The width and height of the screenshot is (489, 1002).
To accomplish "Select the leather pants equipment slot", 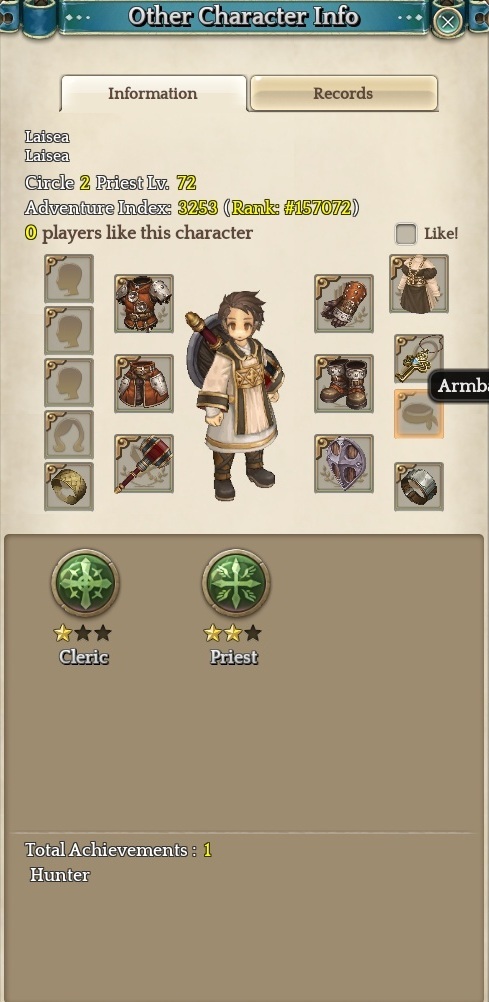I will tap(144, 383).
